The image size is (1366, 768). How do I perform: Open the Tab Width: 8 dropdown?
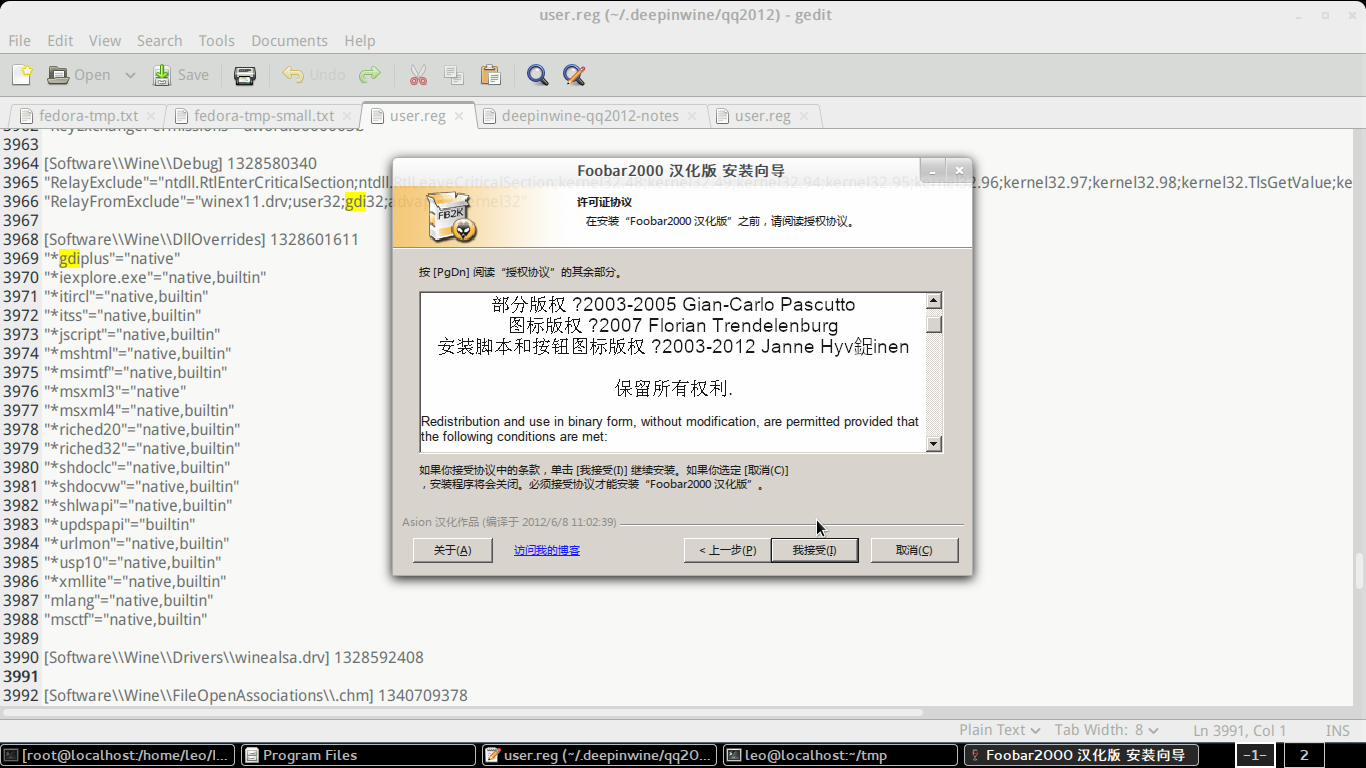coord(1106,730)
